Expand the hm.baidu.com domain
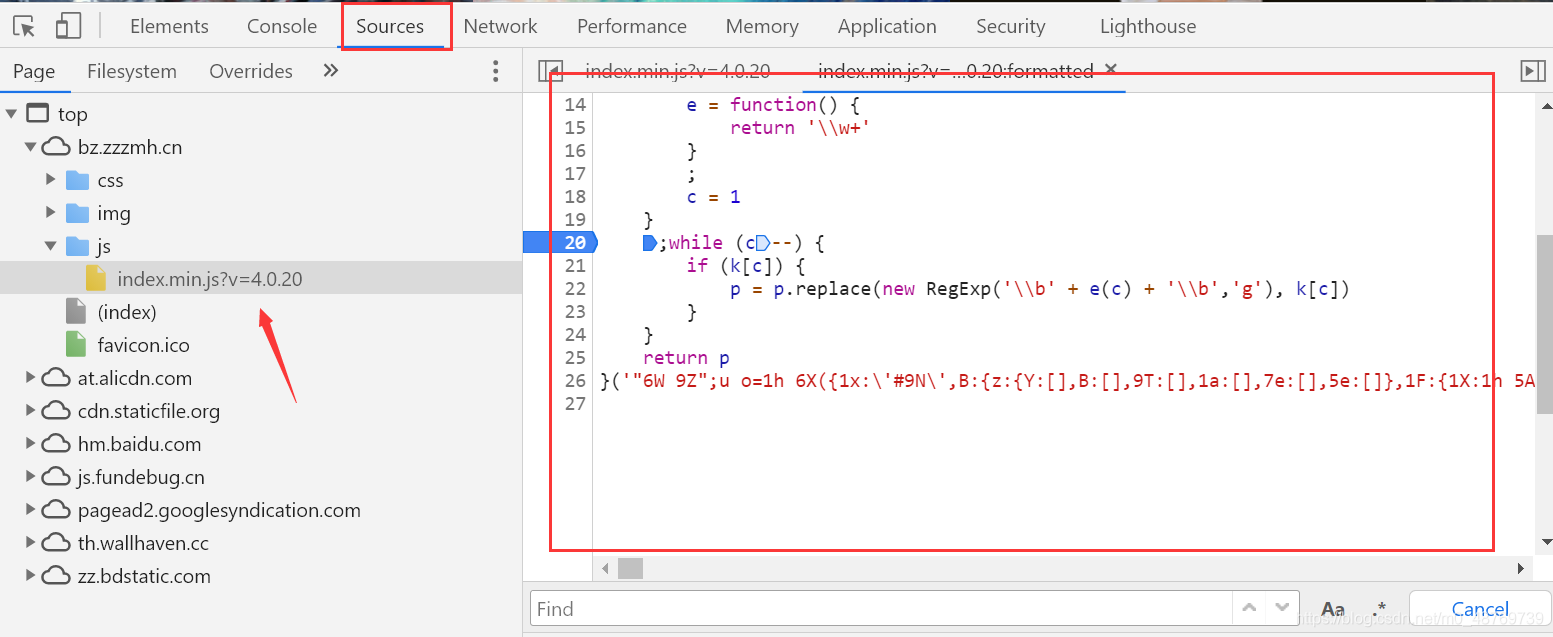 (x=30, y=444)
